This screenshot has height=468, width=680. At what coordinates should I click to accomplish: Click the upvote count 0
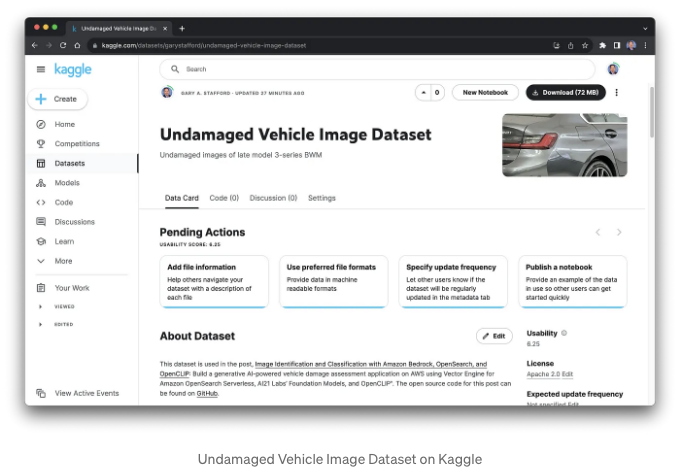(x=437, y=92)
